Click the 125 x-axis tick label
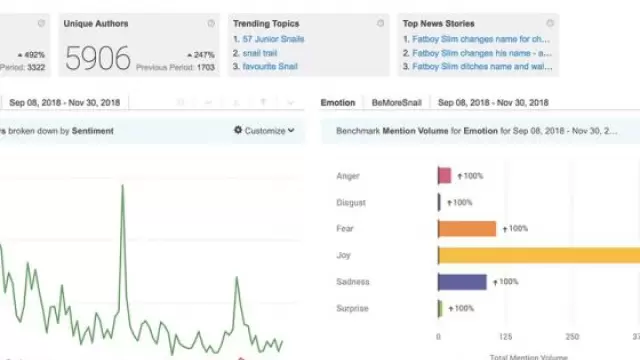Image resolution: width=640 pixels, height=360 pixels. point(505,337)
